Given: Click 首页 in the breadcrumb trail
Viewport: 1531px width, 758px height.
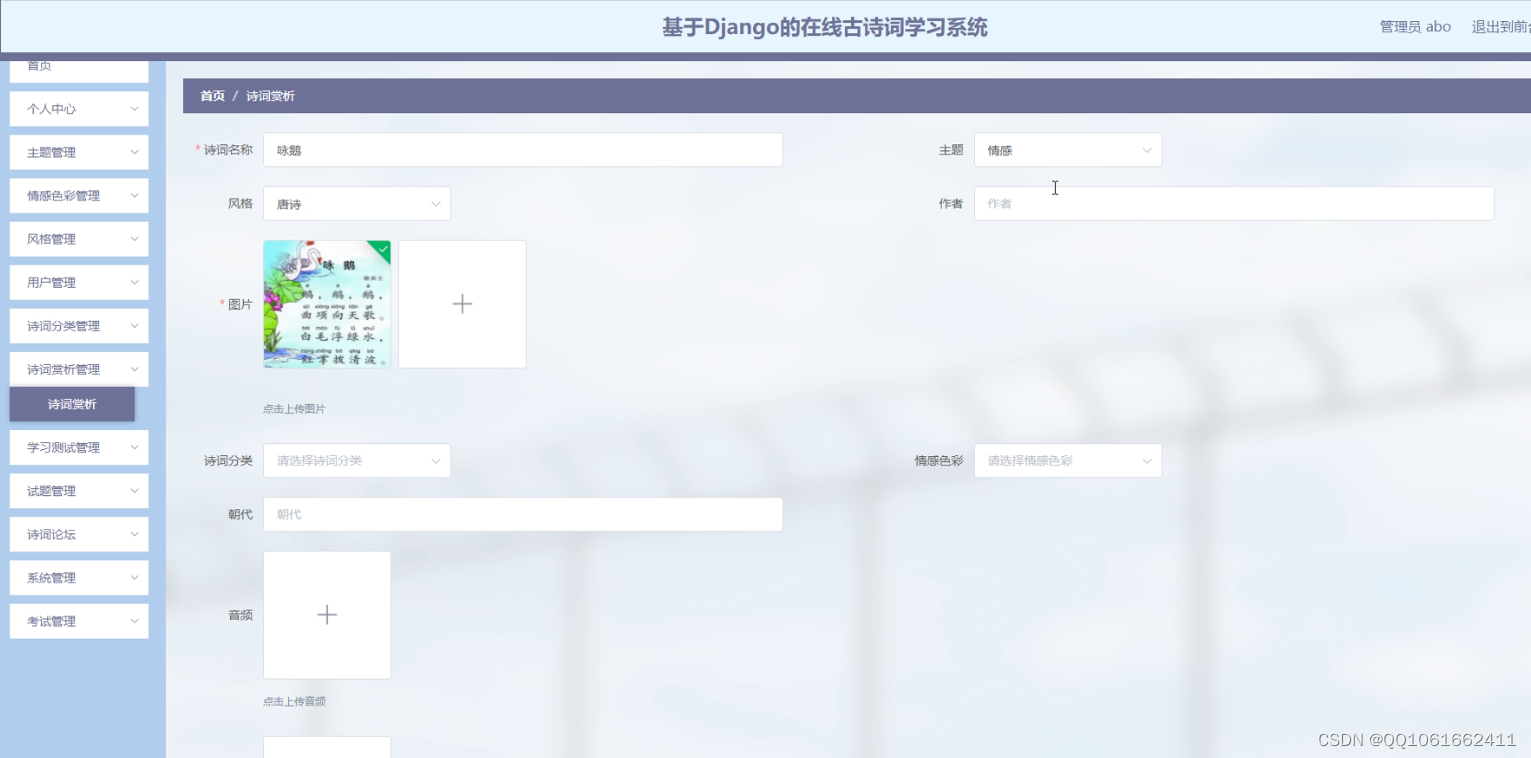Looking at the screenshot, I should 211,95.
